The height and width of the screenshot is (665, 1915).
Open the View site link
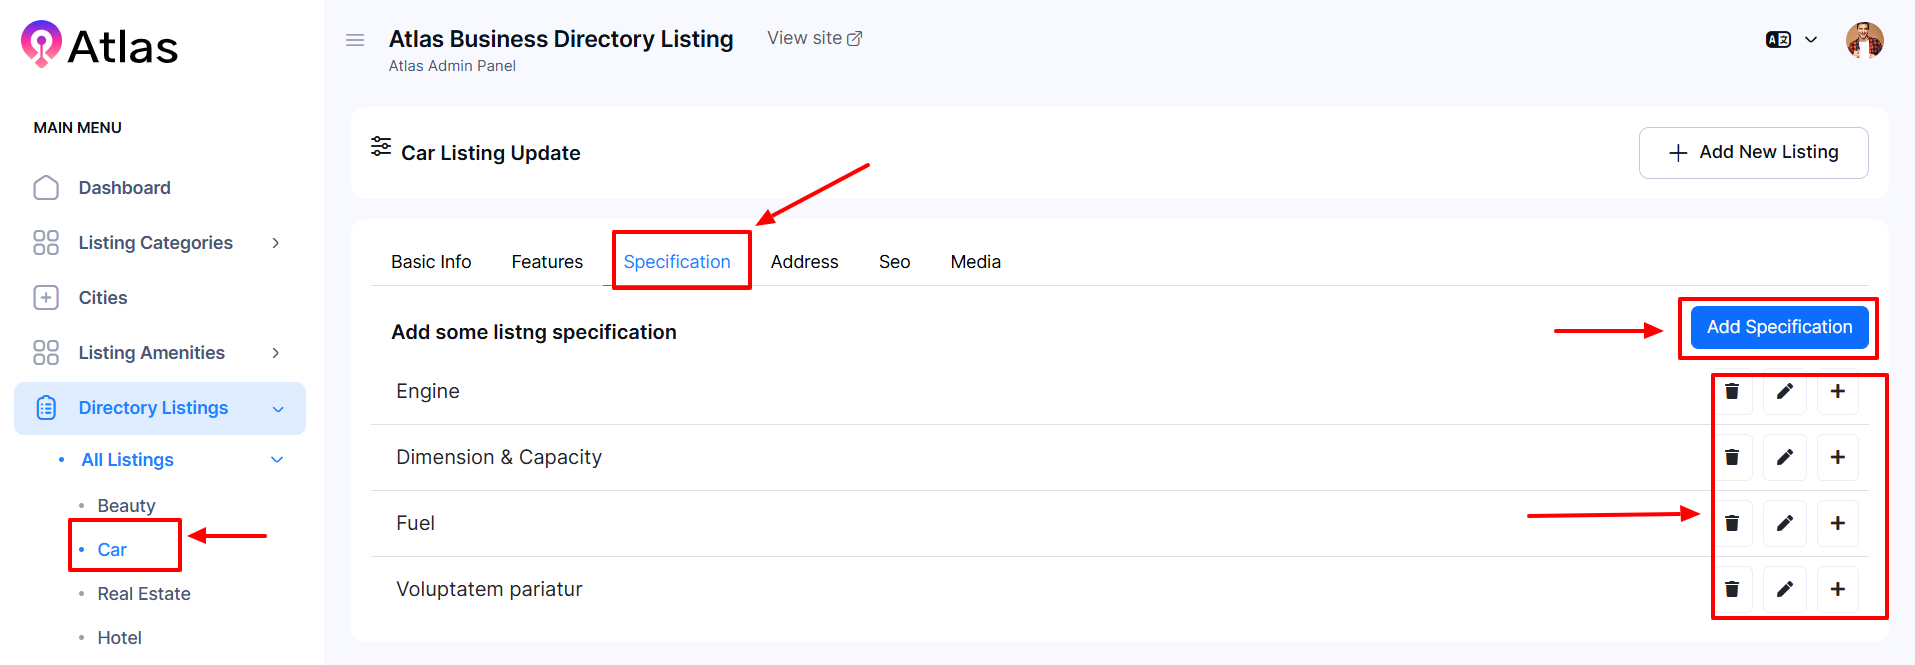coord(814,38)
